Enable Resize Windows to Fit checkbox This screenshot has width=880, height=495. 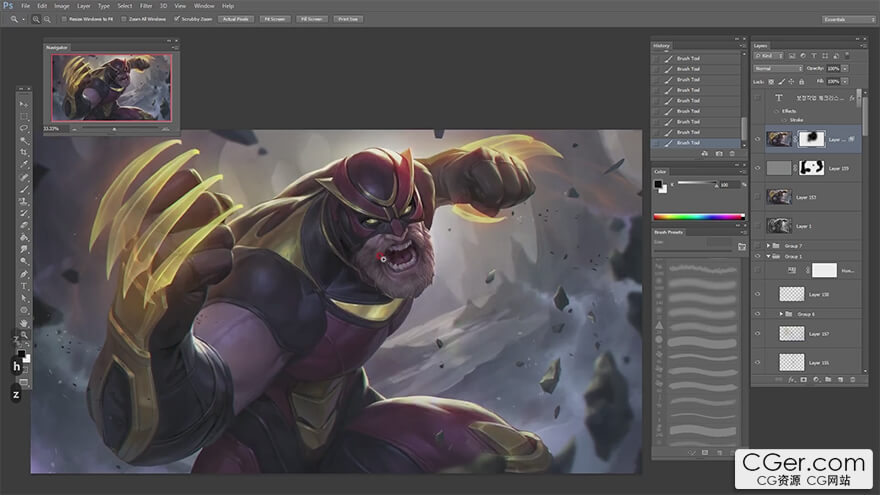(65, 19)
